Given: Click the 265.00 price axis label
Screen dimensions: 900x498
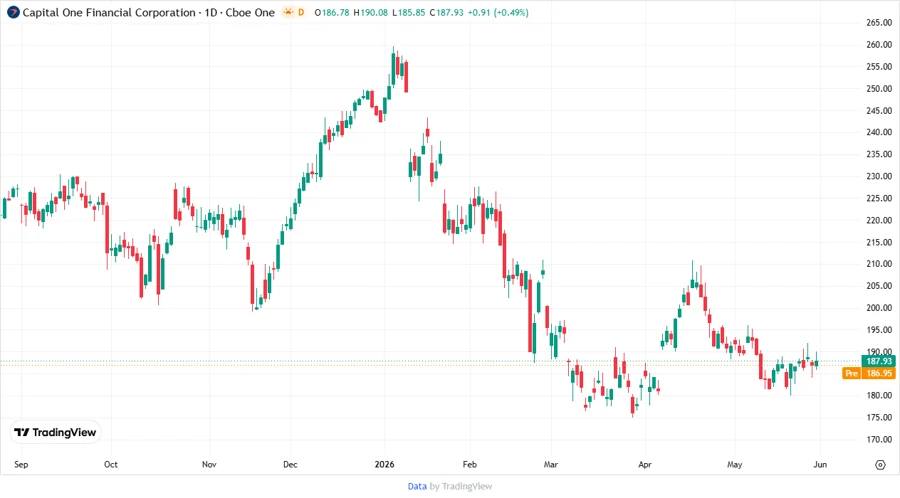Looking at the screenshot, I should (879, 22).
